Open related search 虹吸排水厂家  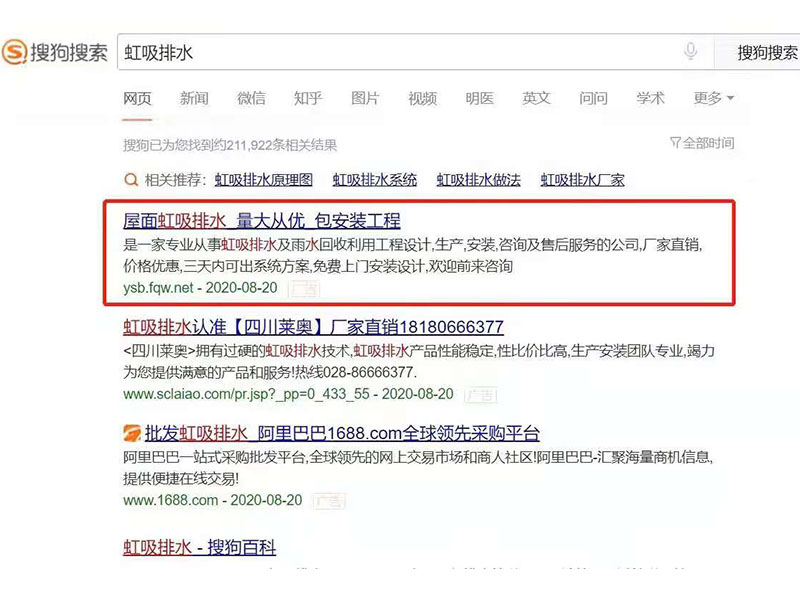pyautogui.click(x=583, y=180)
